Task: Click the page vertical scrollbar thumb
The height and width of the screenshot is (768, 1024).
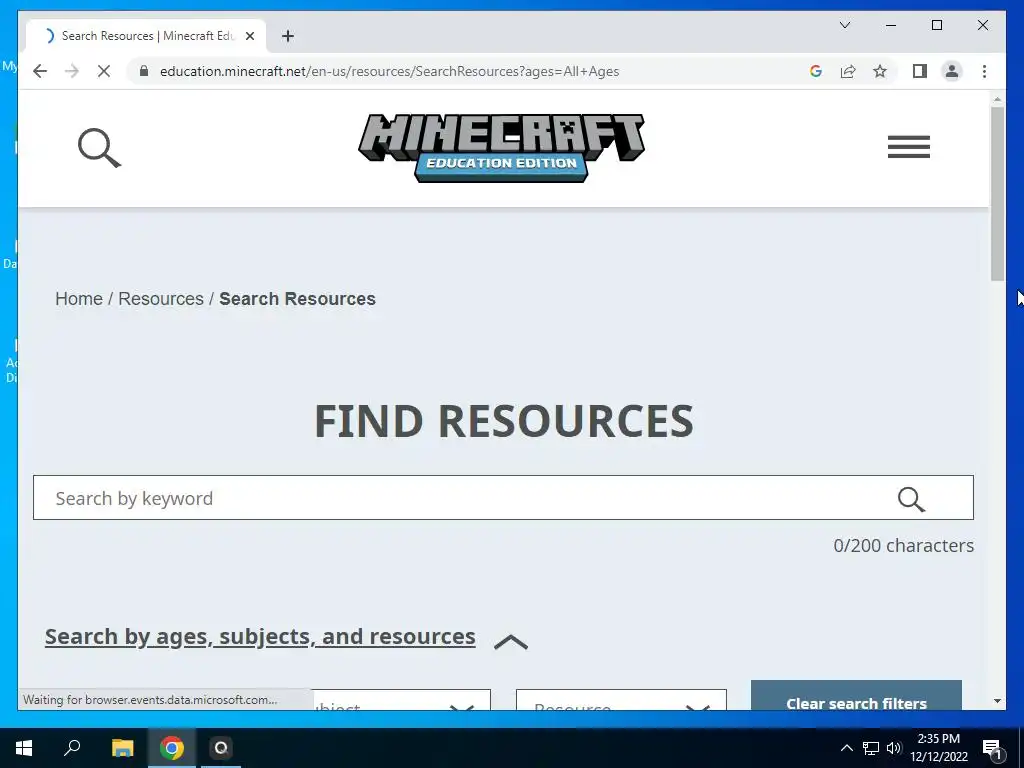Action: click(x=997, y=193)
